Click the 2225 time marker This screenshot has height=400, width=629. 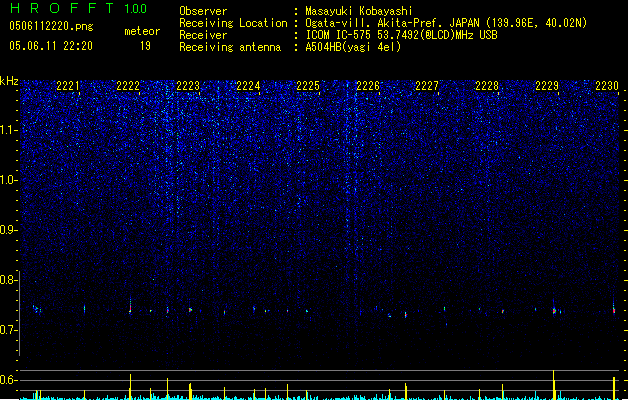[x=308, y=86]
